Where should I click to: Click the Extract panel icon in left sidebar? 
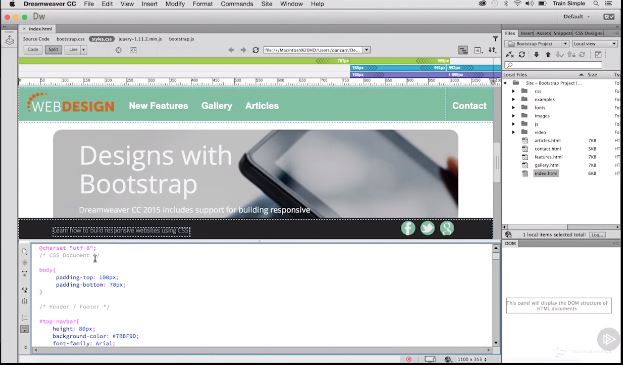(10, 40)
